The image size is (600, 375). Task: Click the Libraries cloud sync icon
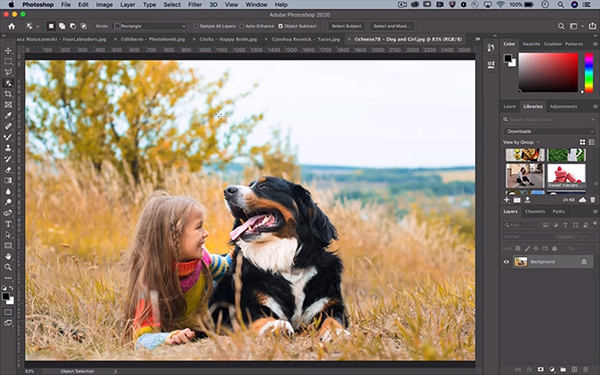[x=582, y=200]
